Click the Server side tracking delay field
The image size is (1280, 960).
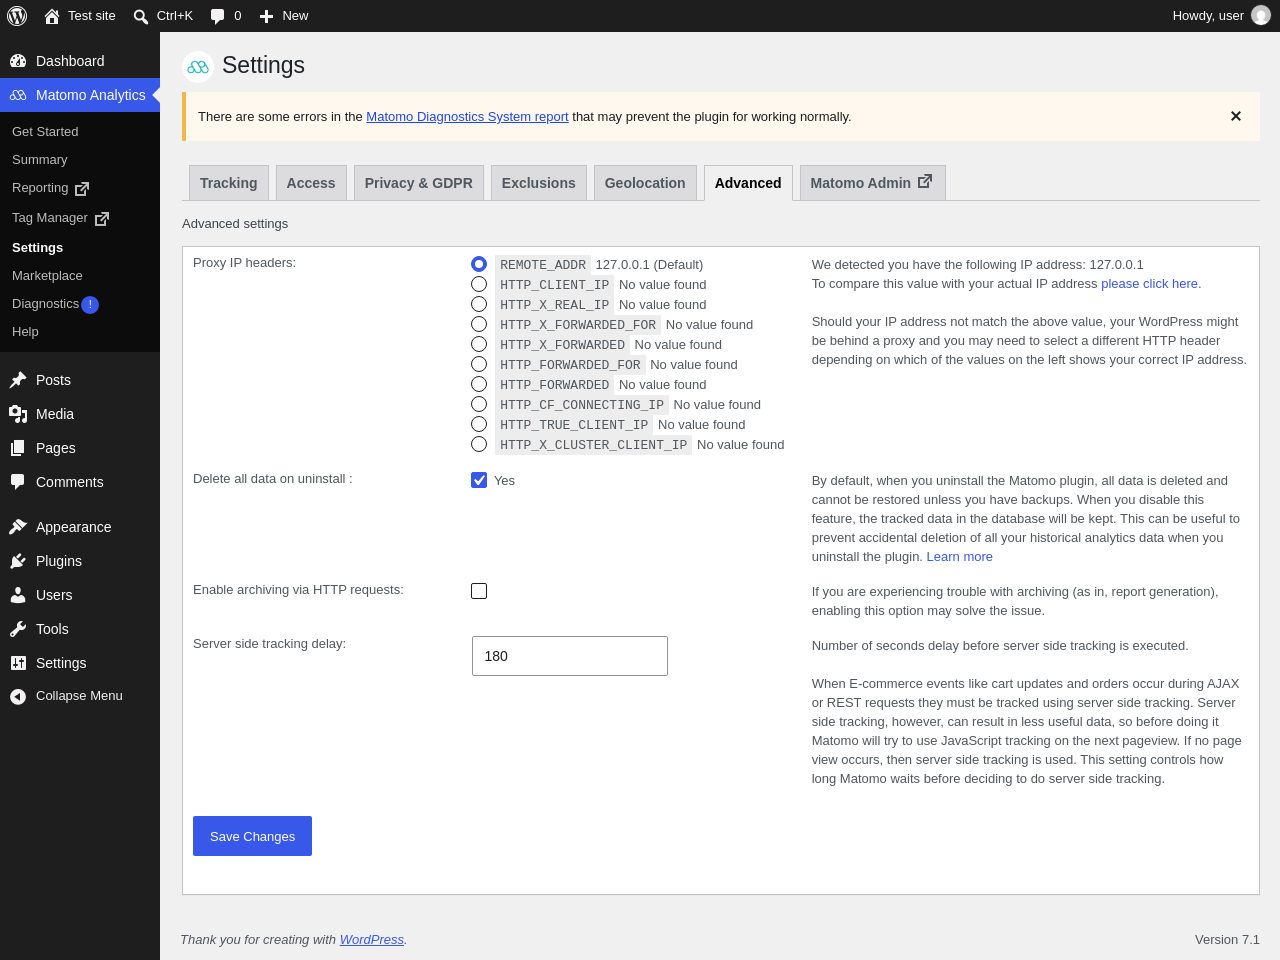pos(570,656)
